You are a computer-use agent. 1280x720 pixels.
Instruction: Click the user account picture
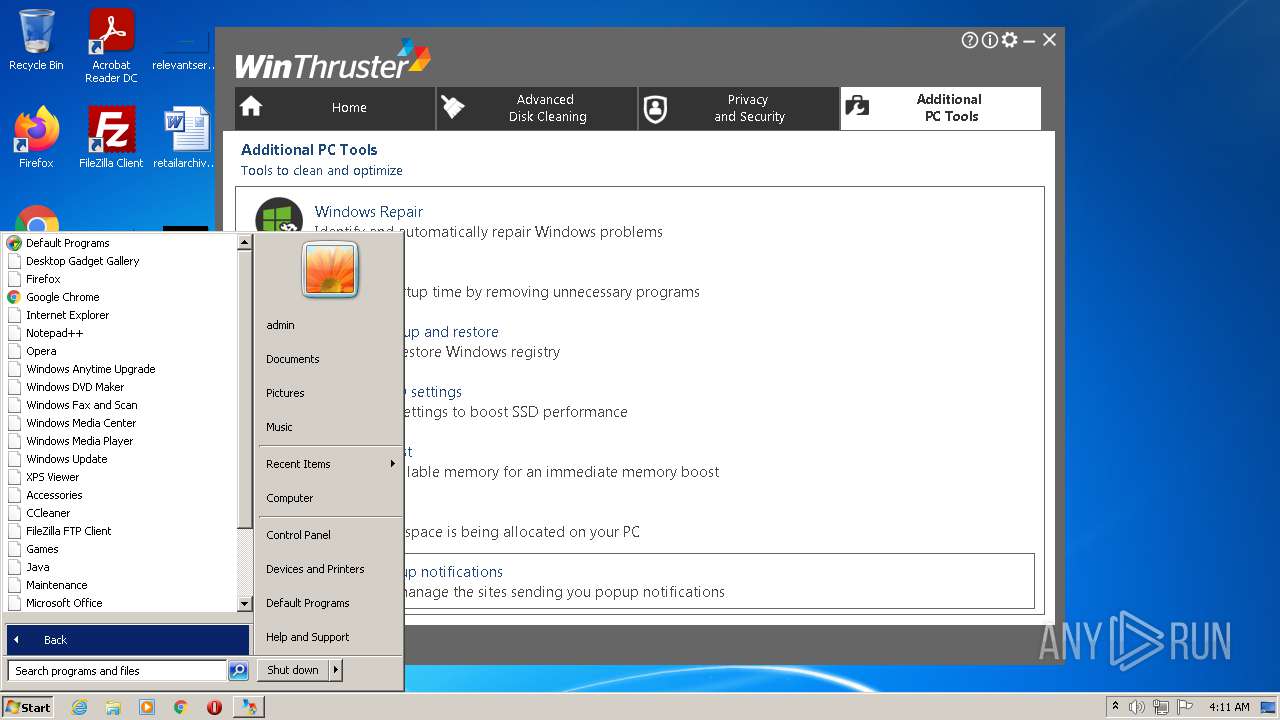(x=330, y=270)
